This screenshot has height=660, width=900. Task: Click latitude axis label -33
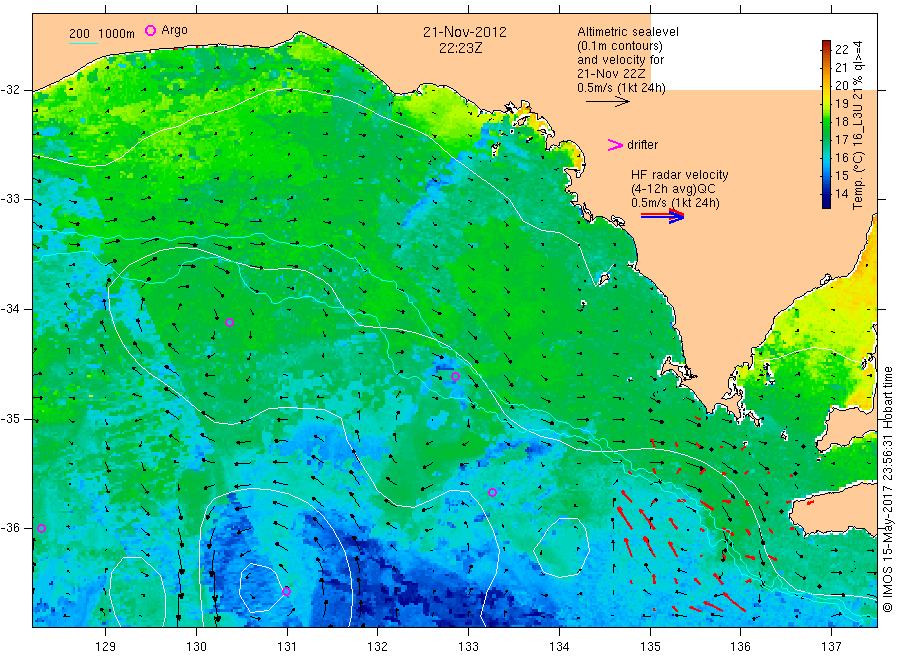click(10, 199)
